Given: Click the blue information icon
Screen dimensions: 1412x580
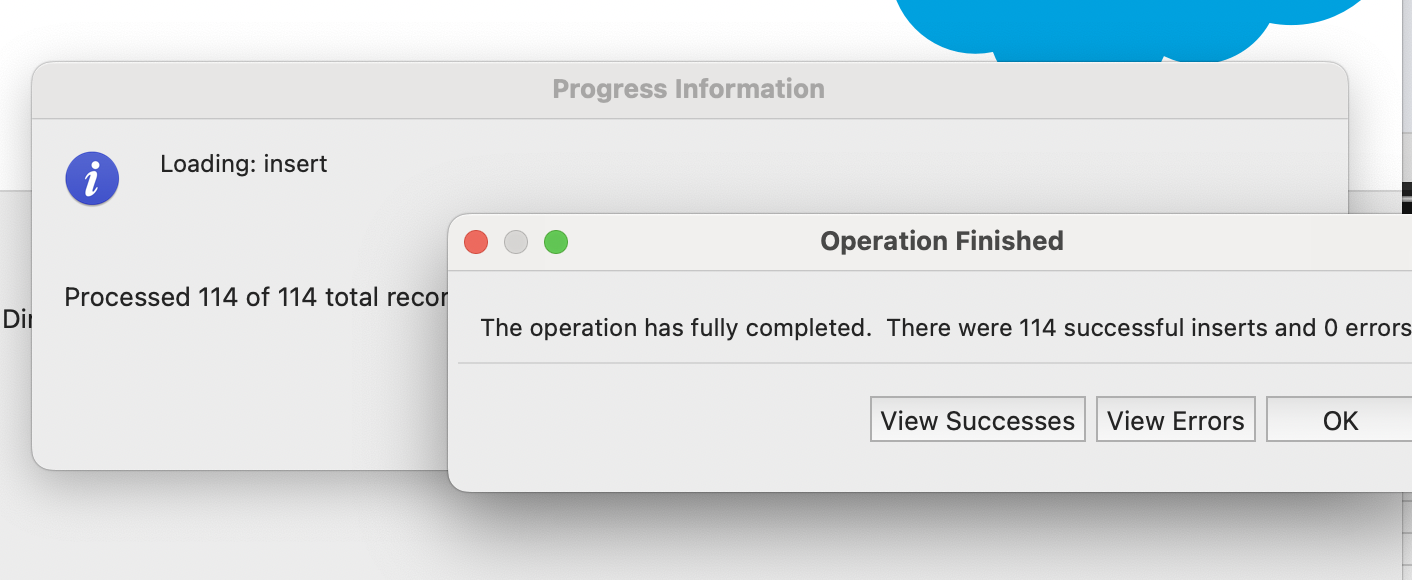Looking at the screenshot, I should coord(92,180).
